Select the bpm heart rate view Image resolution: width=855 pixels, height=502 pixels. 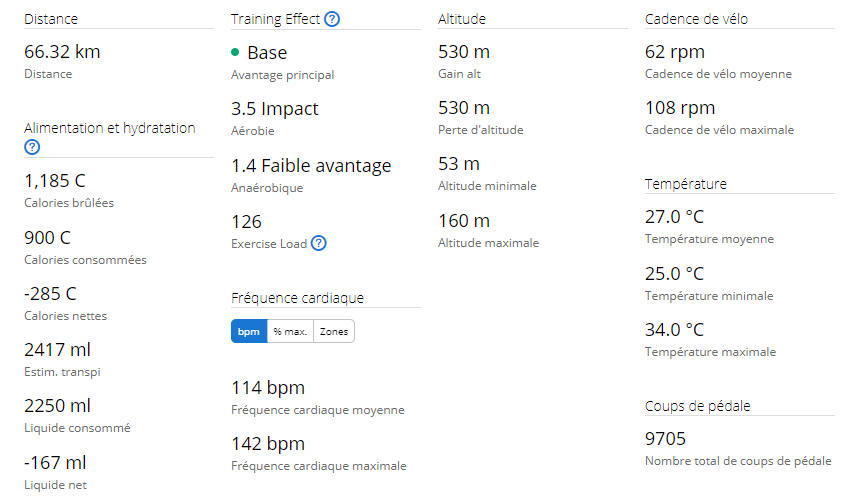tap(249, 331)
